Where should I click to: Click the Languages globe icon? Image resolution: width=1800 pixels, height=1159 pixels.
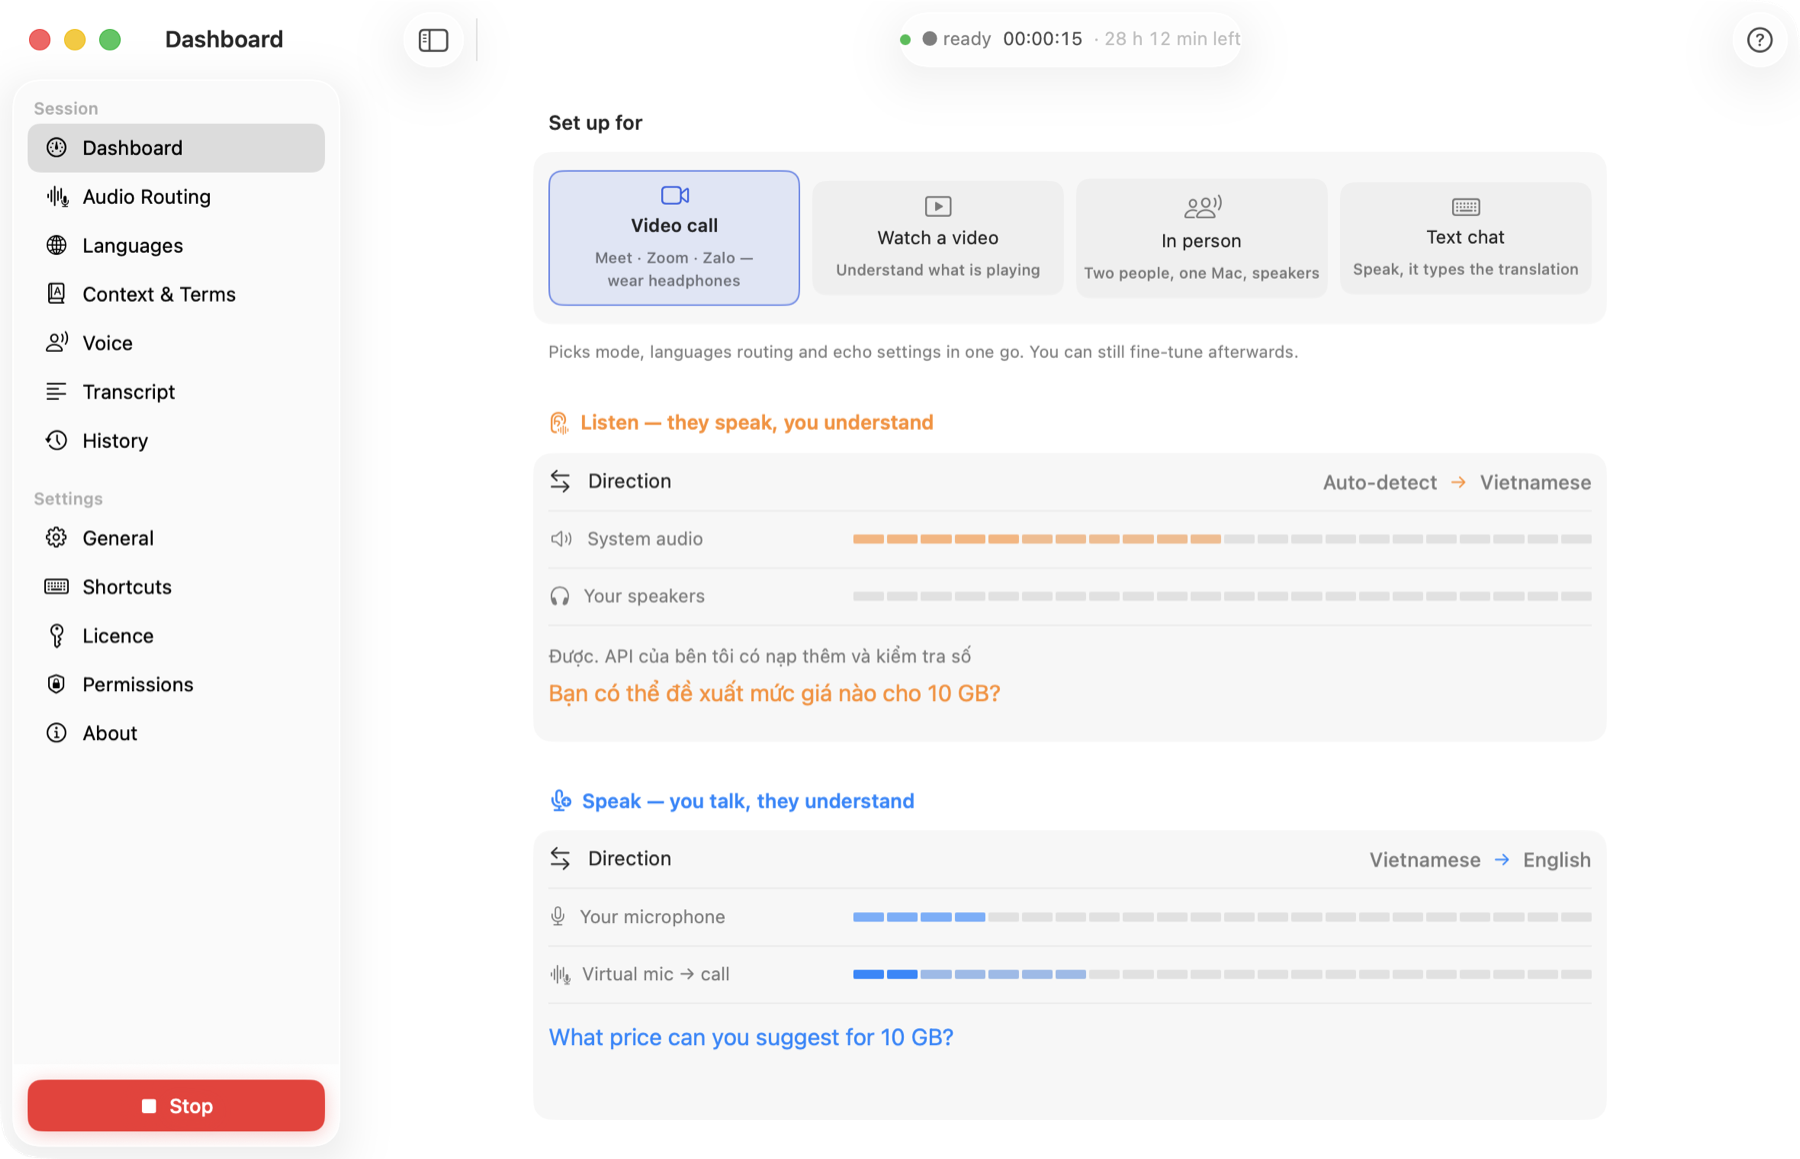pos(57,246)
